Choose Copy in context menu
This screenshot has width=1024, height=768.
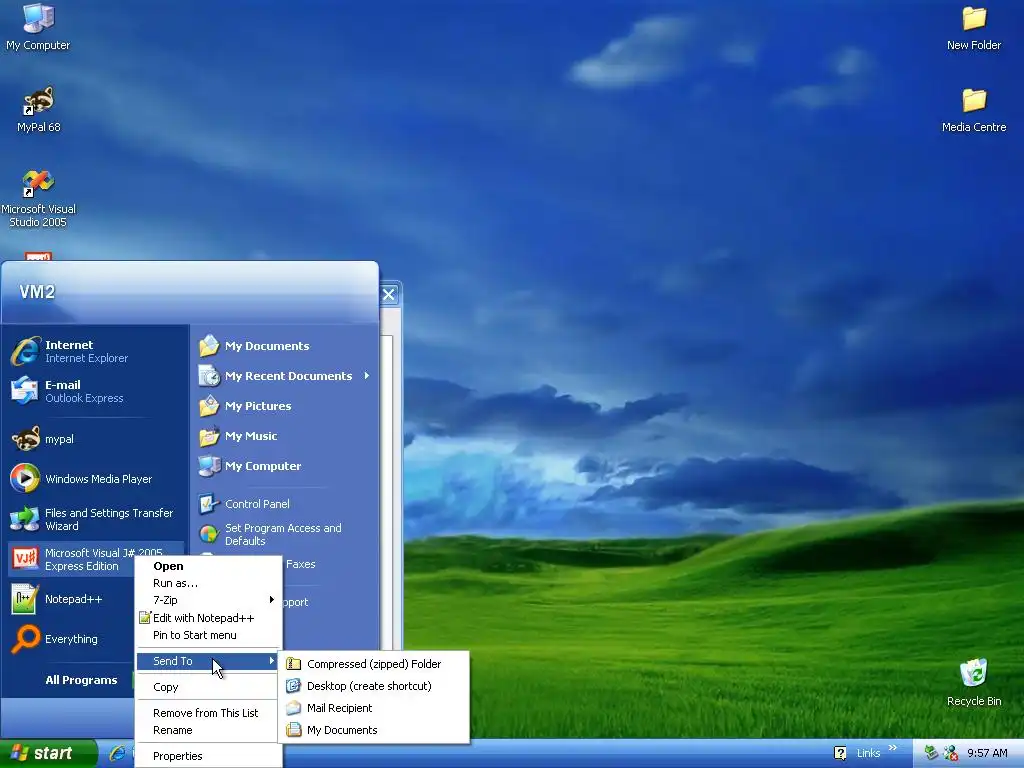click(208, 687)
